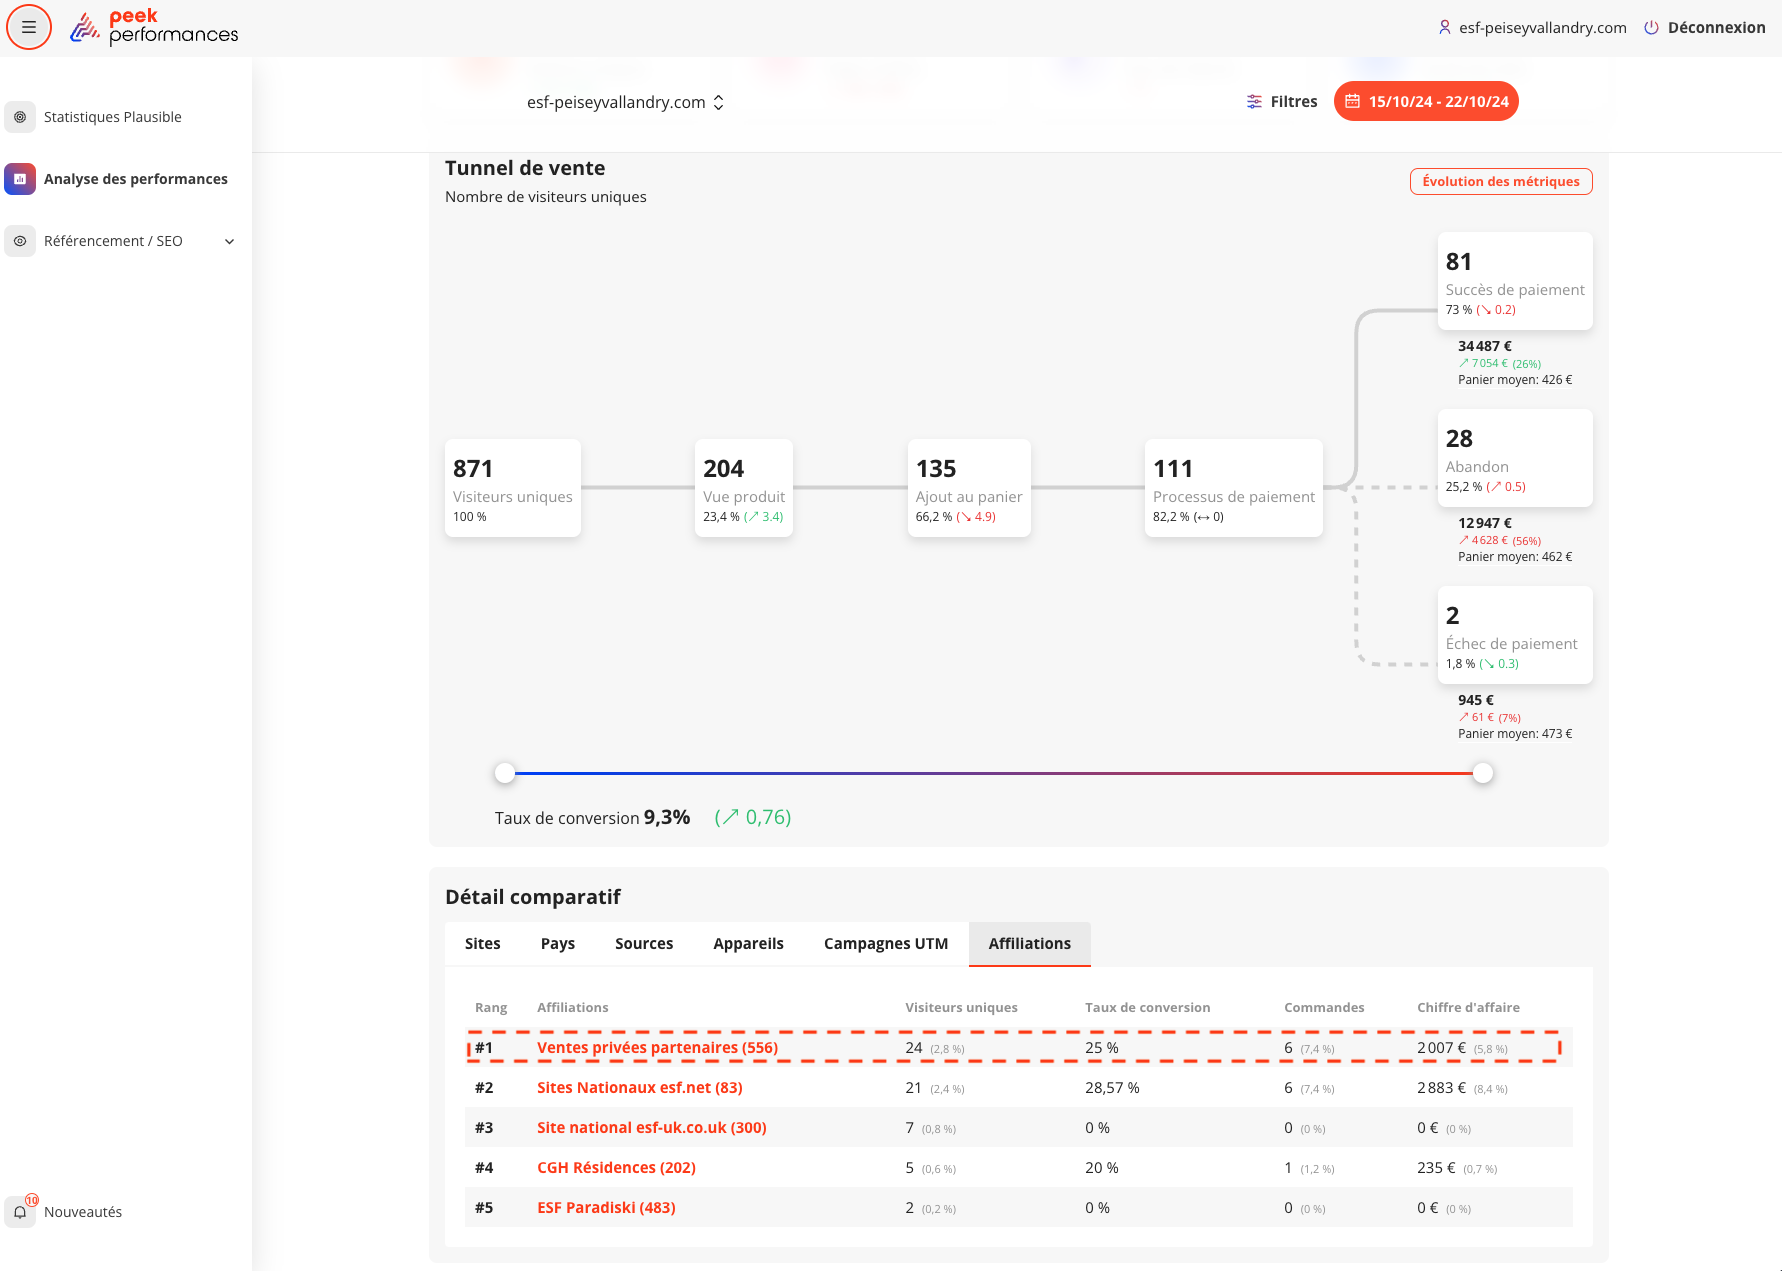Click the Référencement / SEO eye icon
Screen dimensions: 1782x1271
(x=20, y=241)
